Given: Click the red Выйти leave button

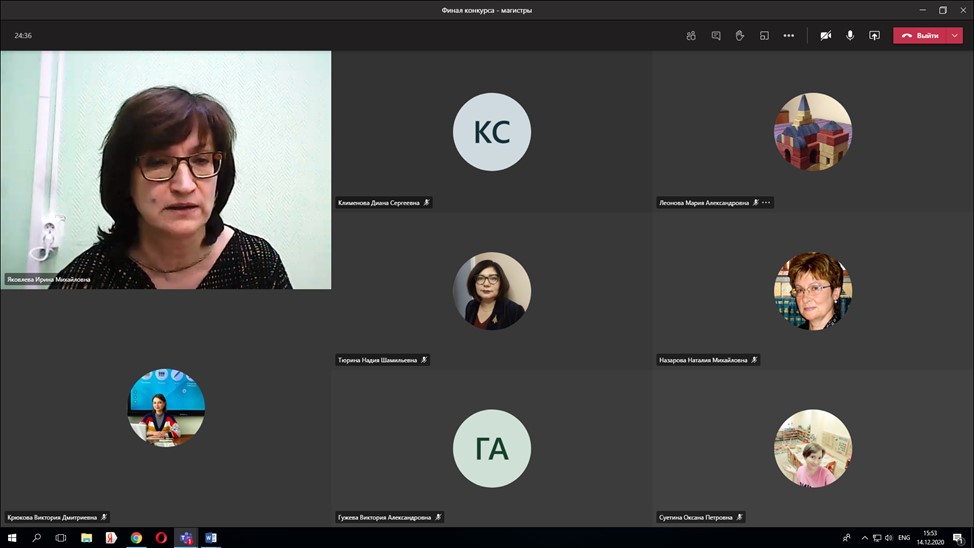Looking at the screenshot, I should pyautogui.click(x=920, y=36).
